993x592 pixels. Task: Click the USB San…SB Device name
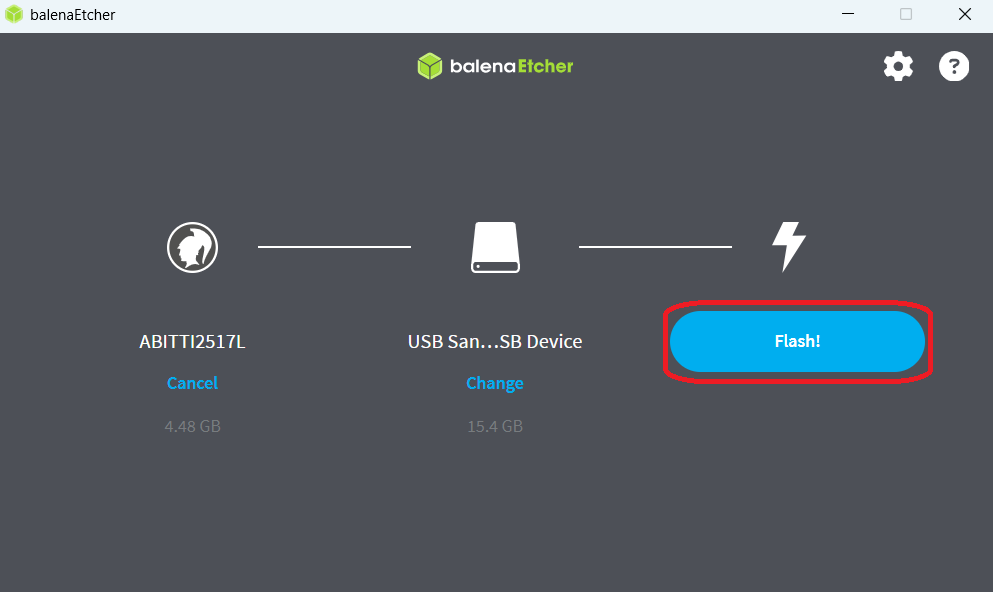495,341
